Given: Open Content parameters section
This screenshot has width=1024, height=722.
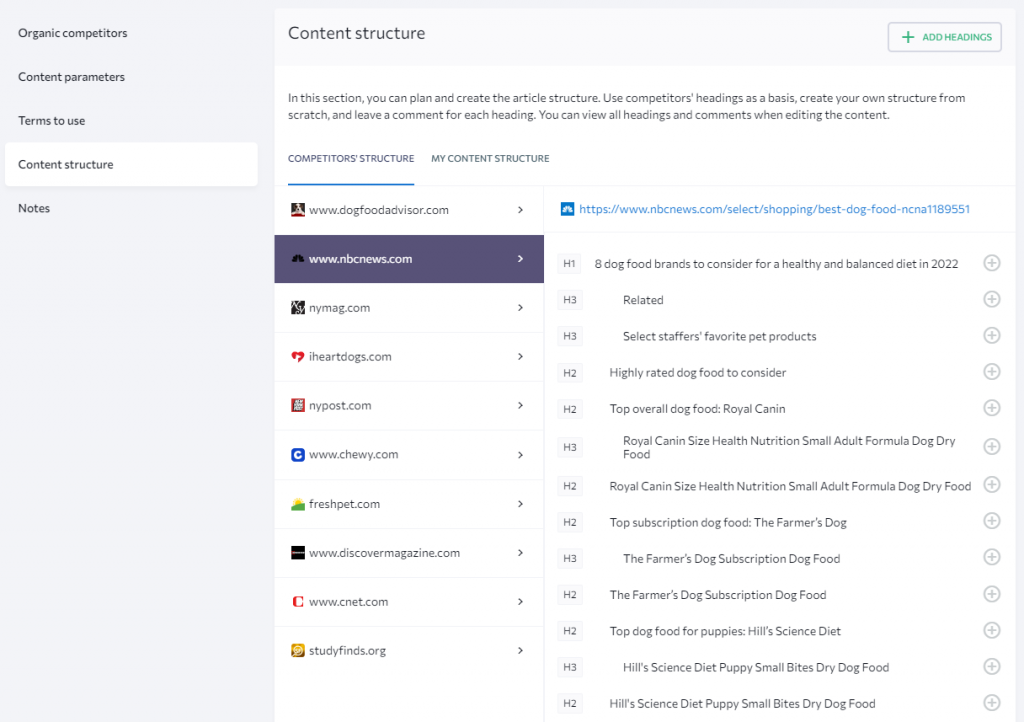Looking at the screenshot, I should click(x=71, y=76).
